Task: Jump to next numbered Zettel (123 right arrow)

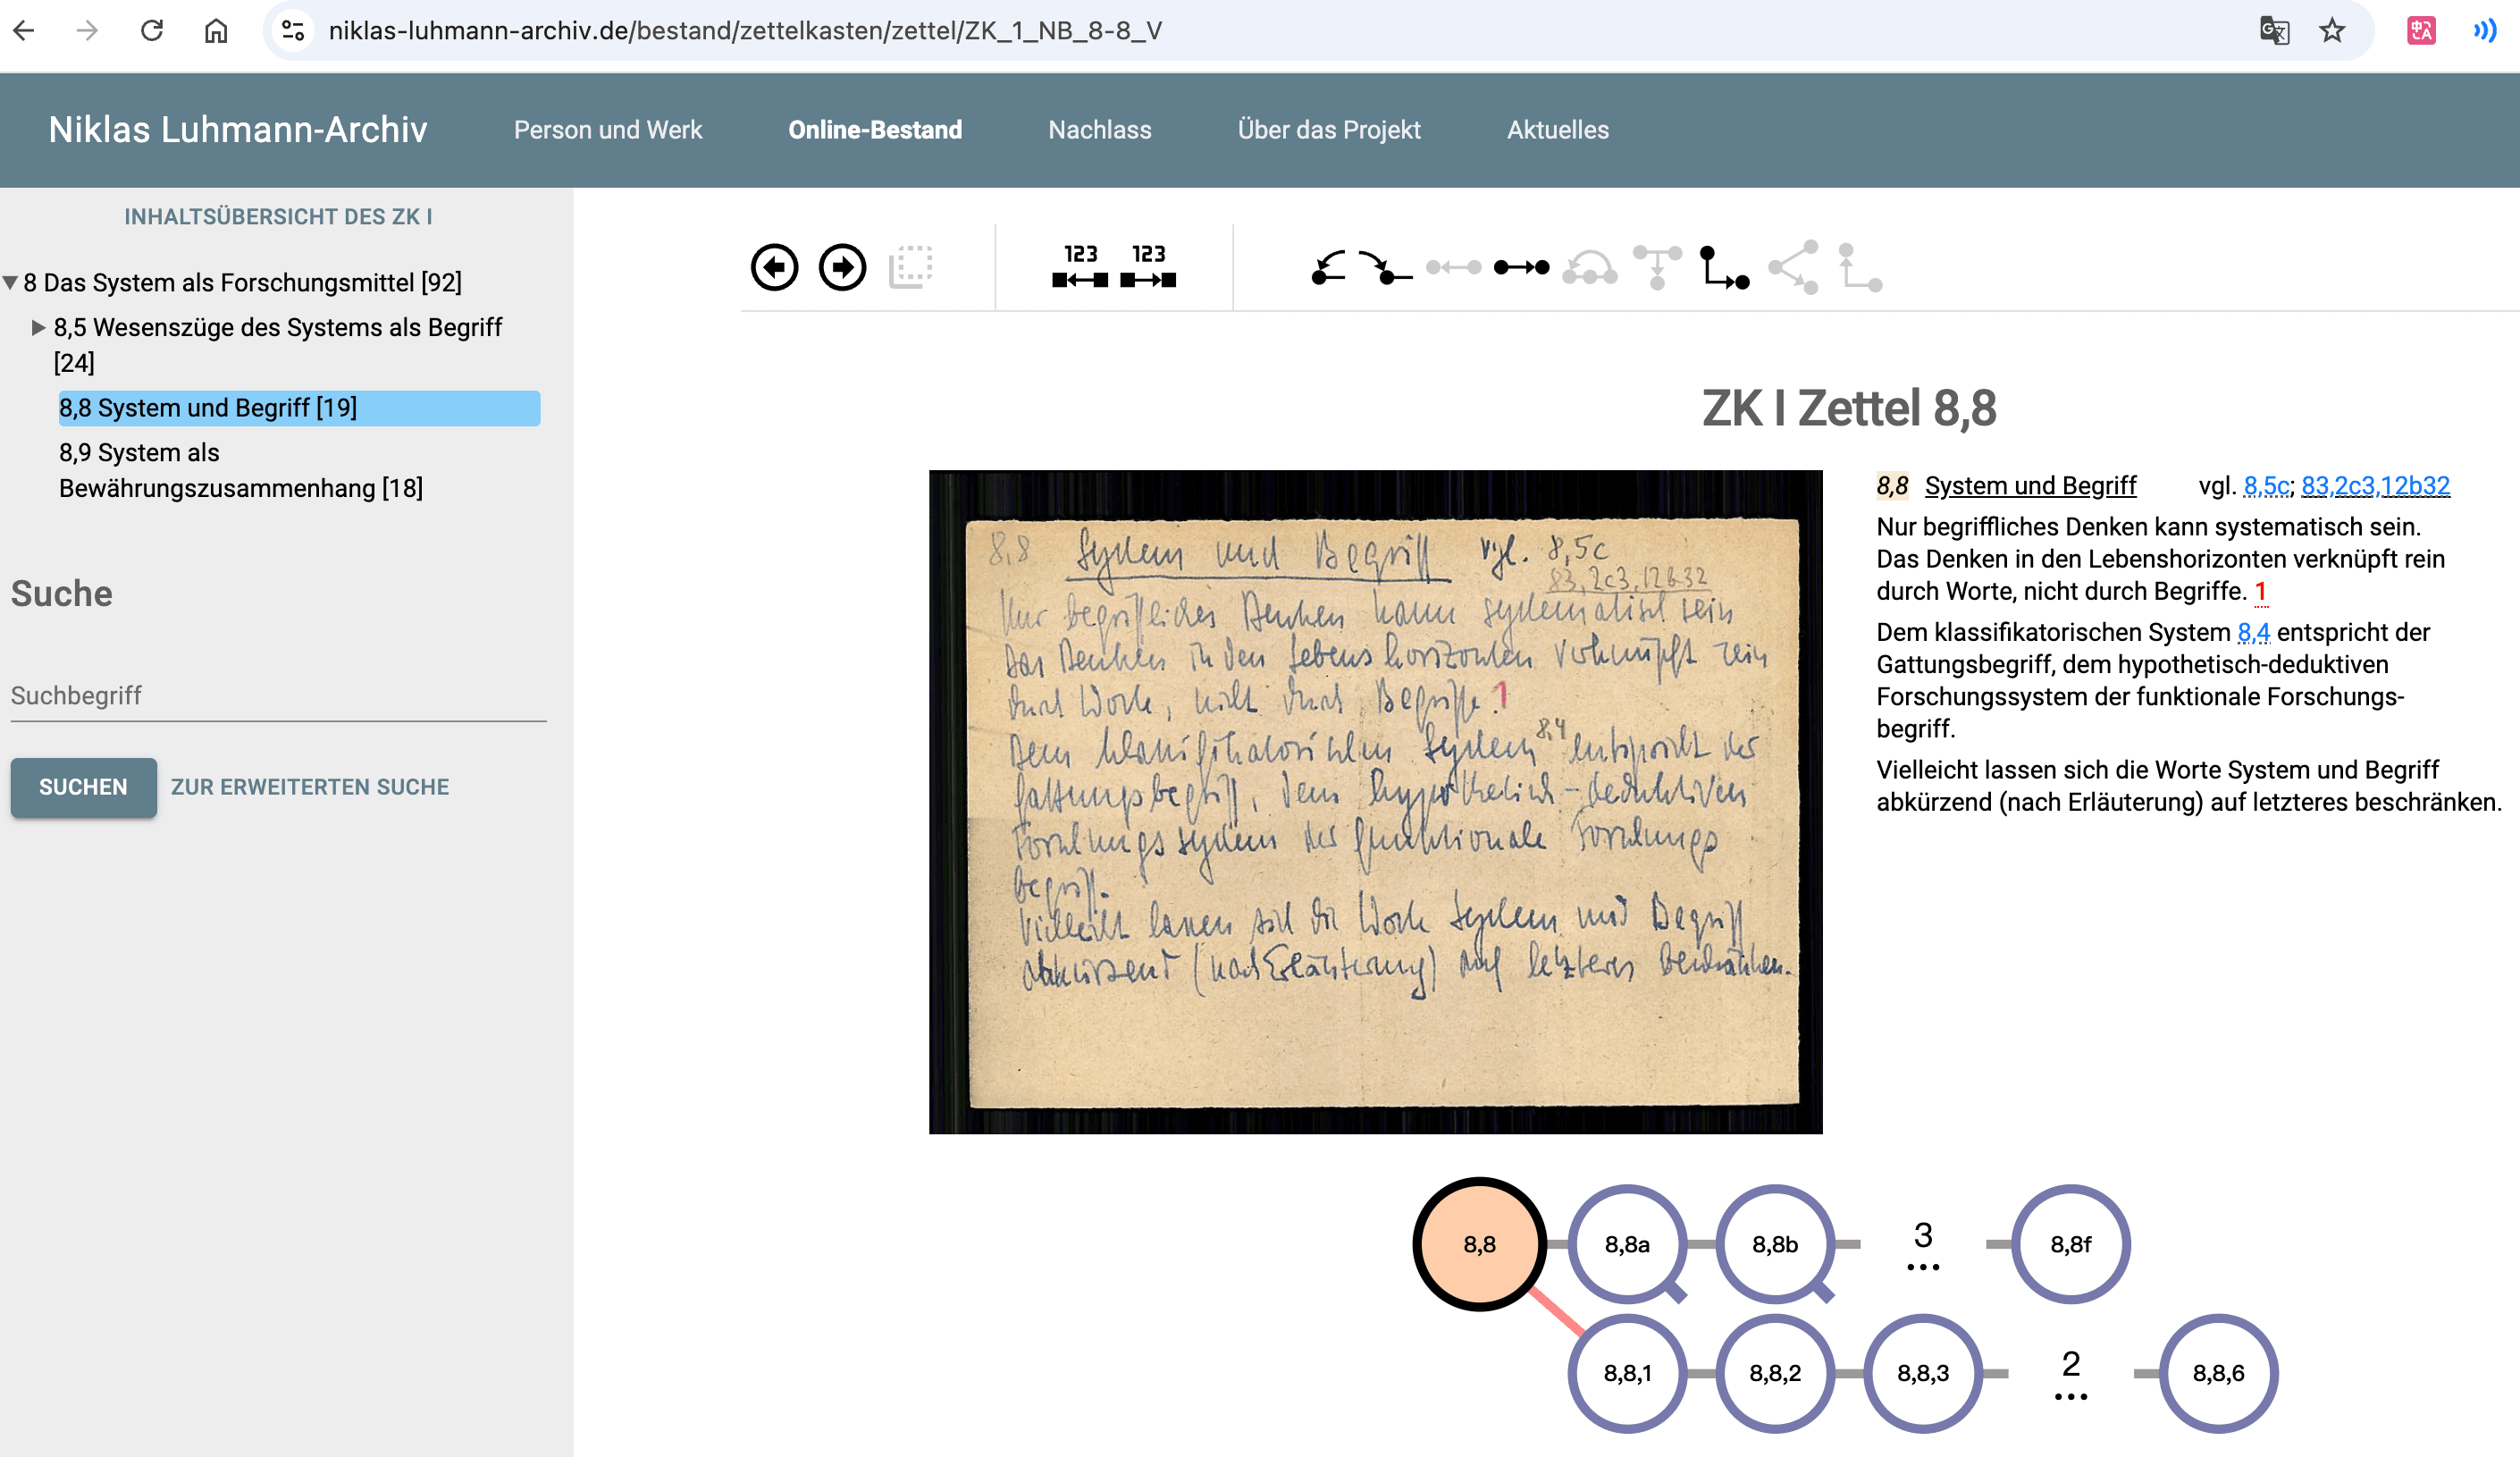Action: [x=1148, y=267]
